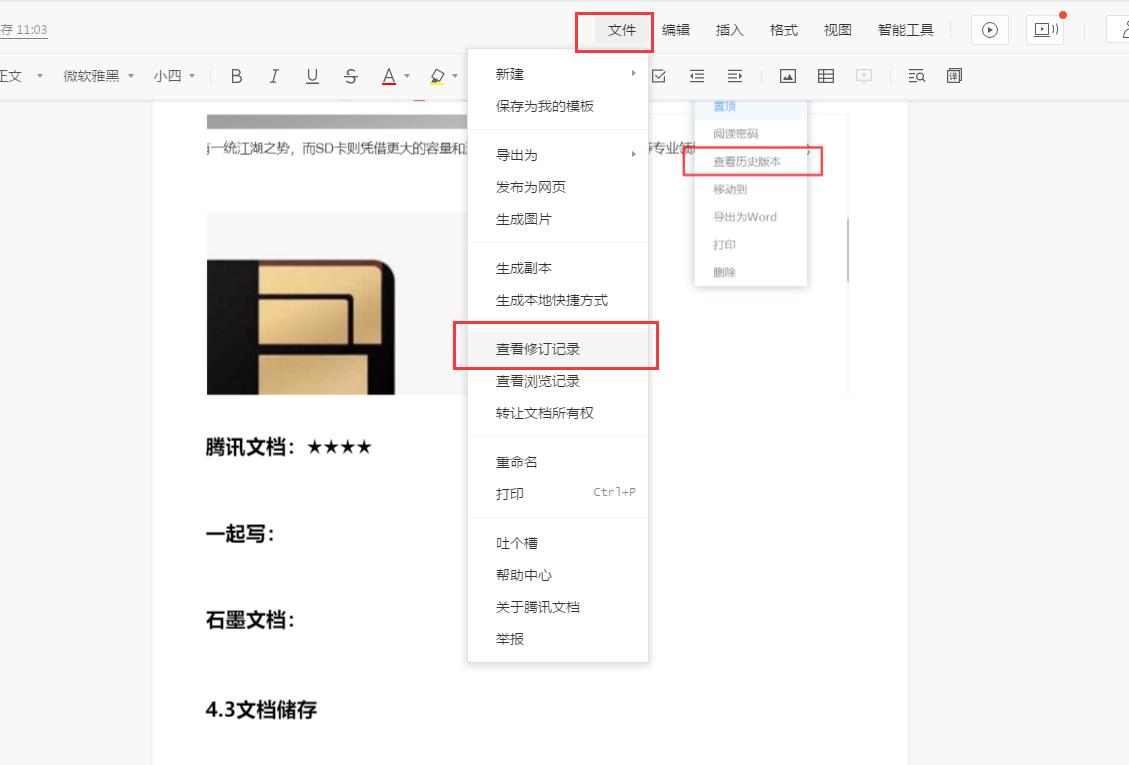Toggle bold formatting
1129x765 pixels.
pos(236,75)
